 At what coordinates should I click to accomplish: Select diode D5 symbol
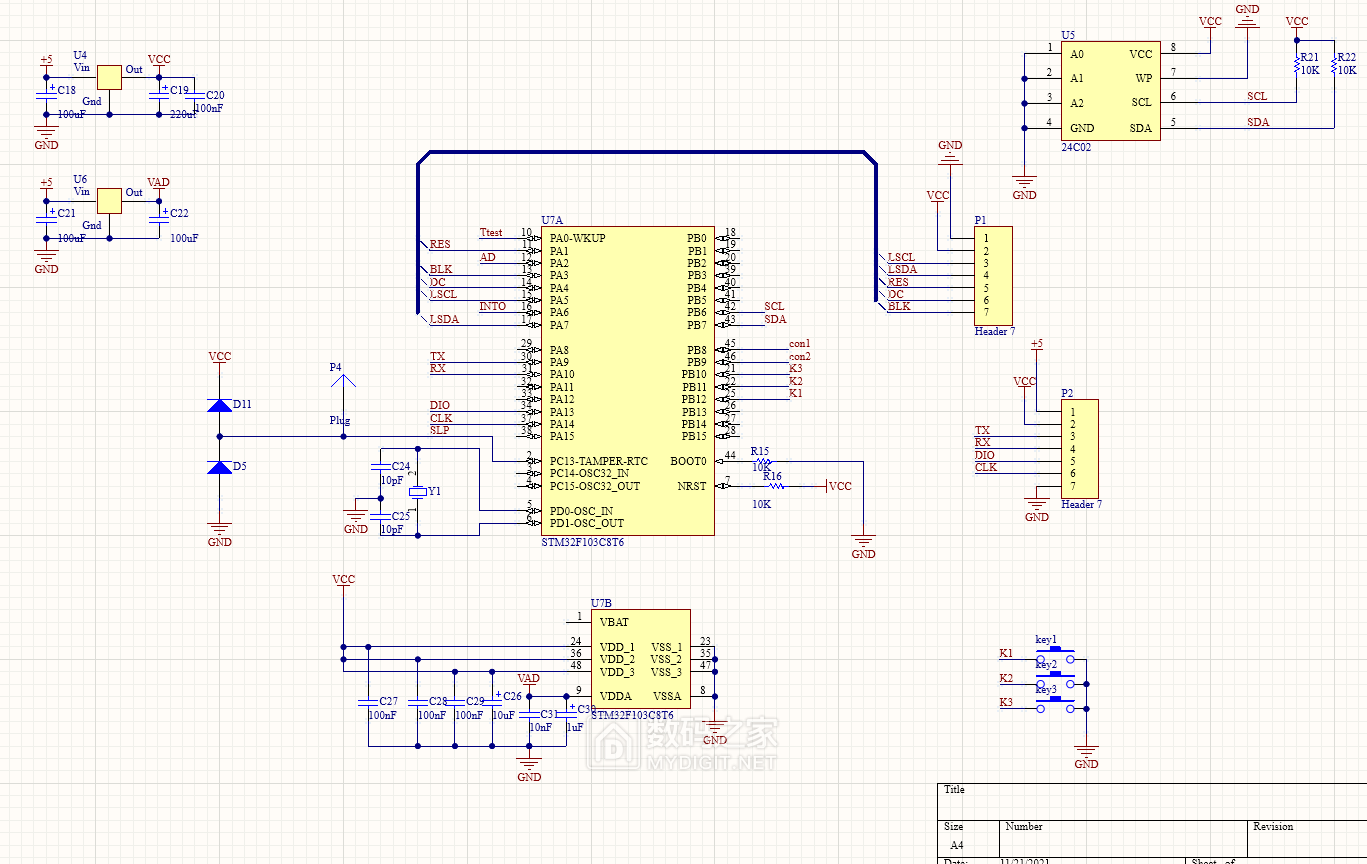pyautogui.click(x=219, y=468)
